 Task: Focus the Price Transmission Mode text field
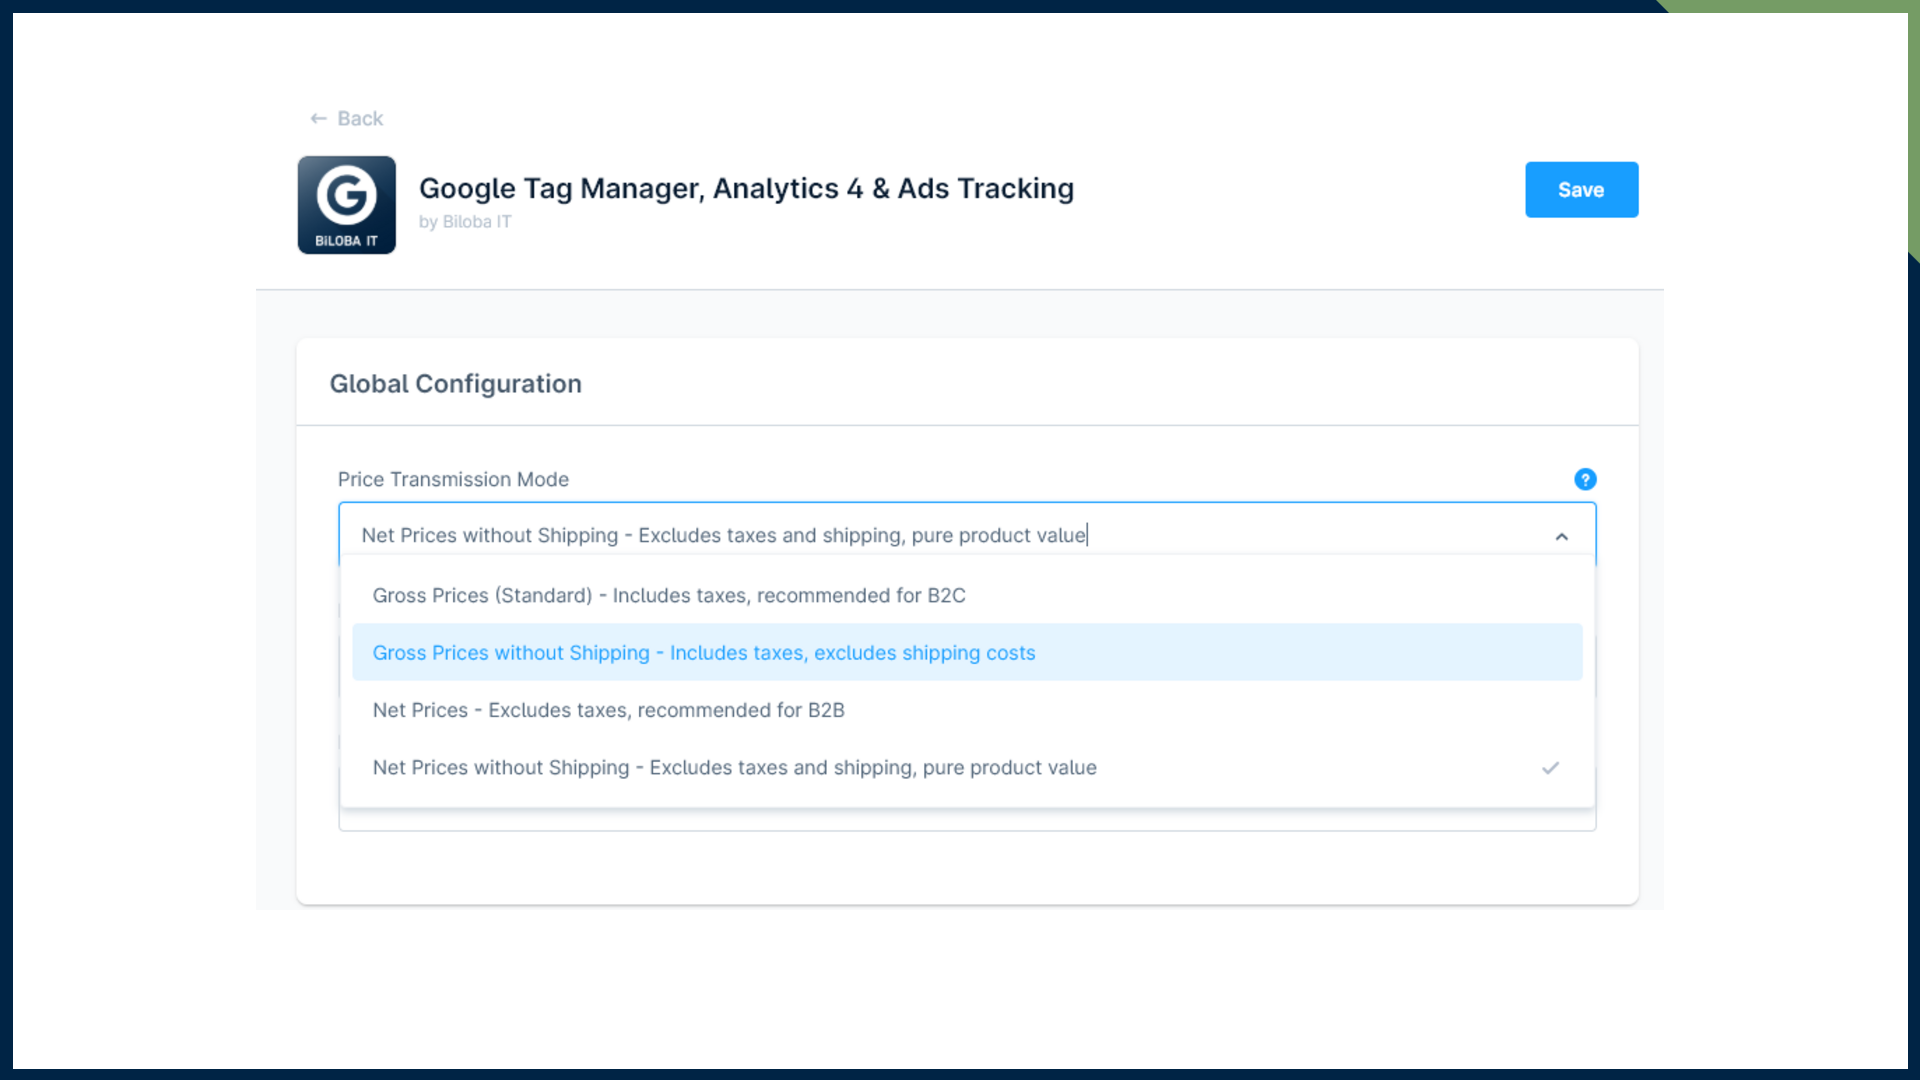tap(900, 535)
